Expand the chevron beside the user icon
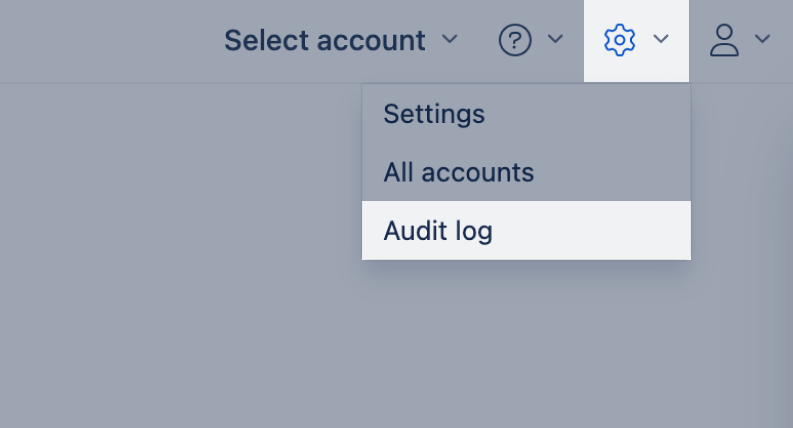The width and height of the screenshot is (793, 428). point(762,40)
